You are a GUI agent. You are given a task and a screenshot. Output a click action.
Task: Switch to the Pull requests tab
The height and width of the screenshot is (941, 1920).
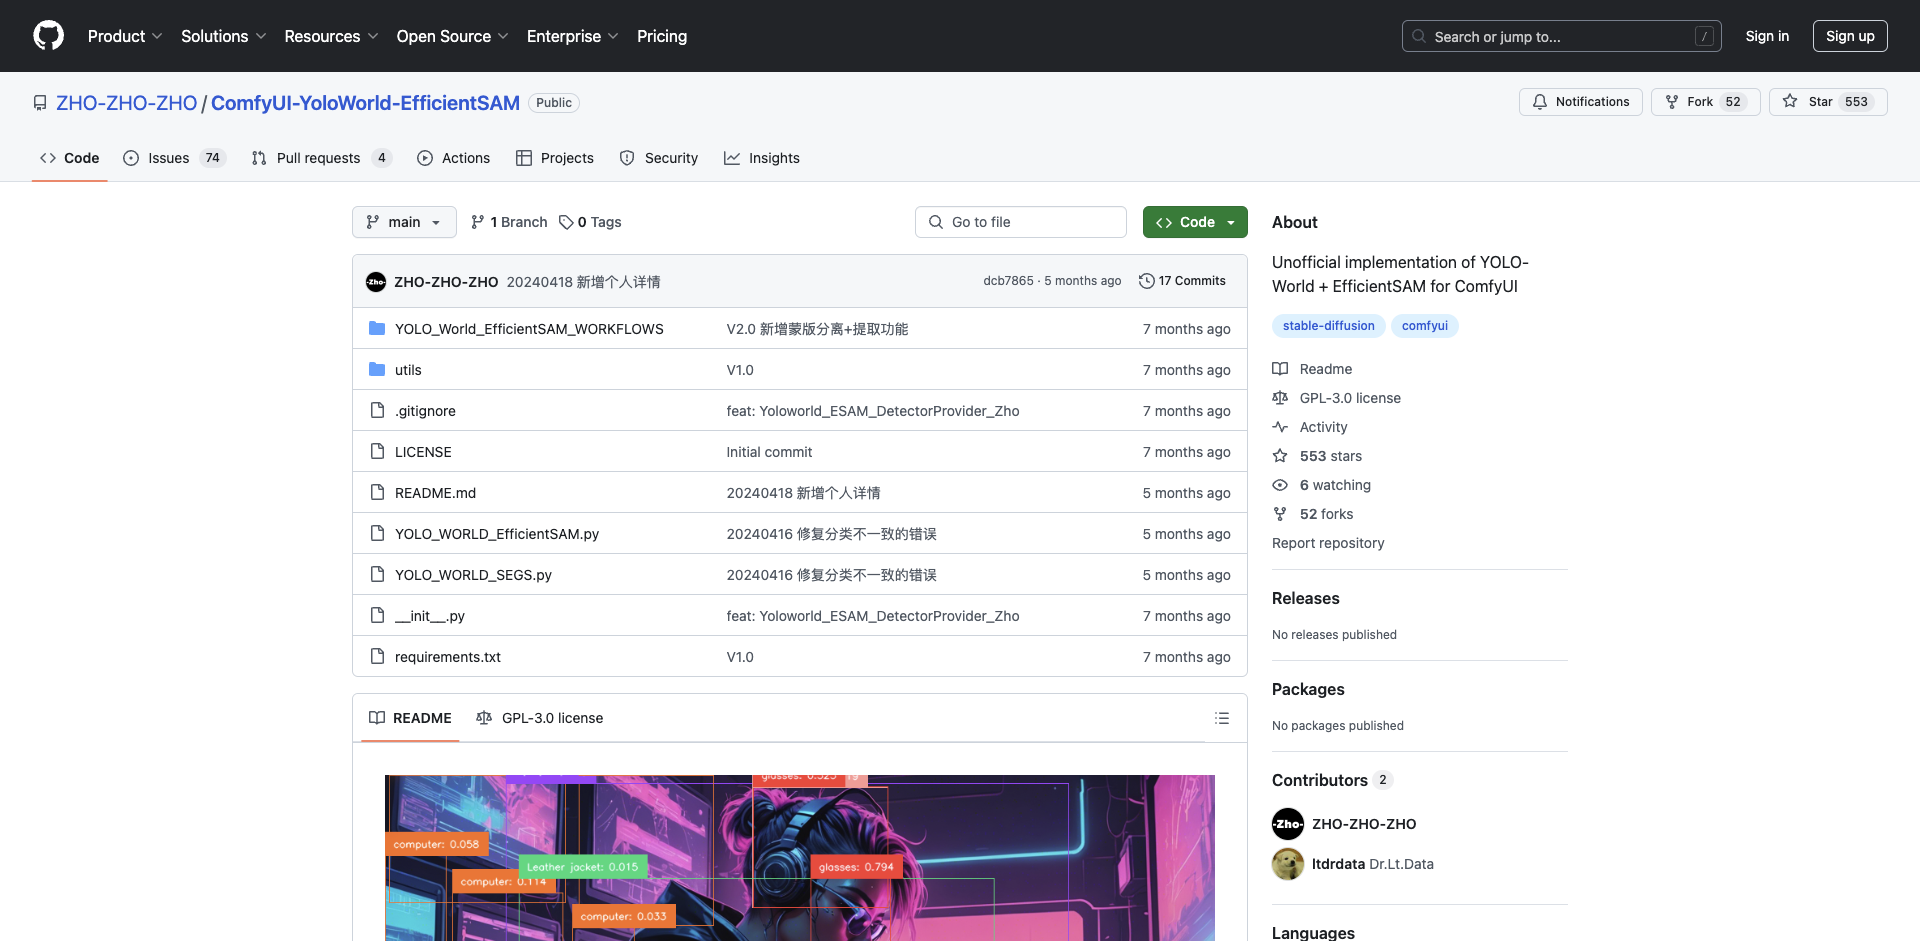[321, 158]
